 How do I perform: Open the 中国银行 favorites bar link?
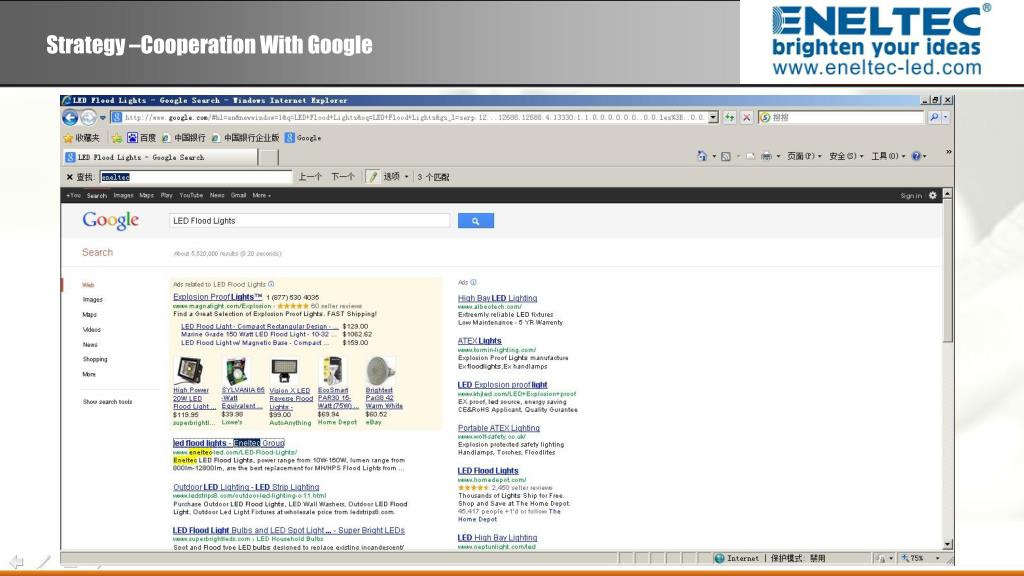pyautogui.click(x=184, y=138)
